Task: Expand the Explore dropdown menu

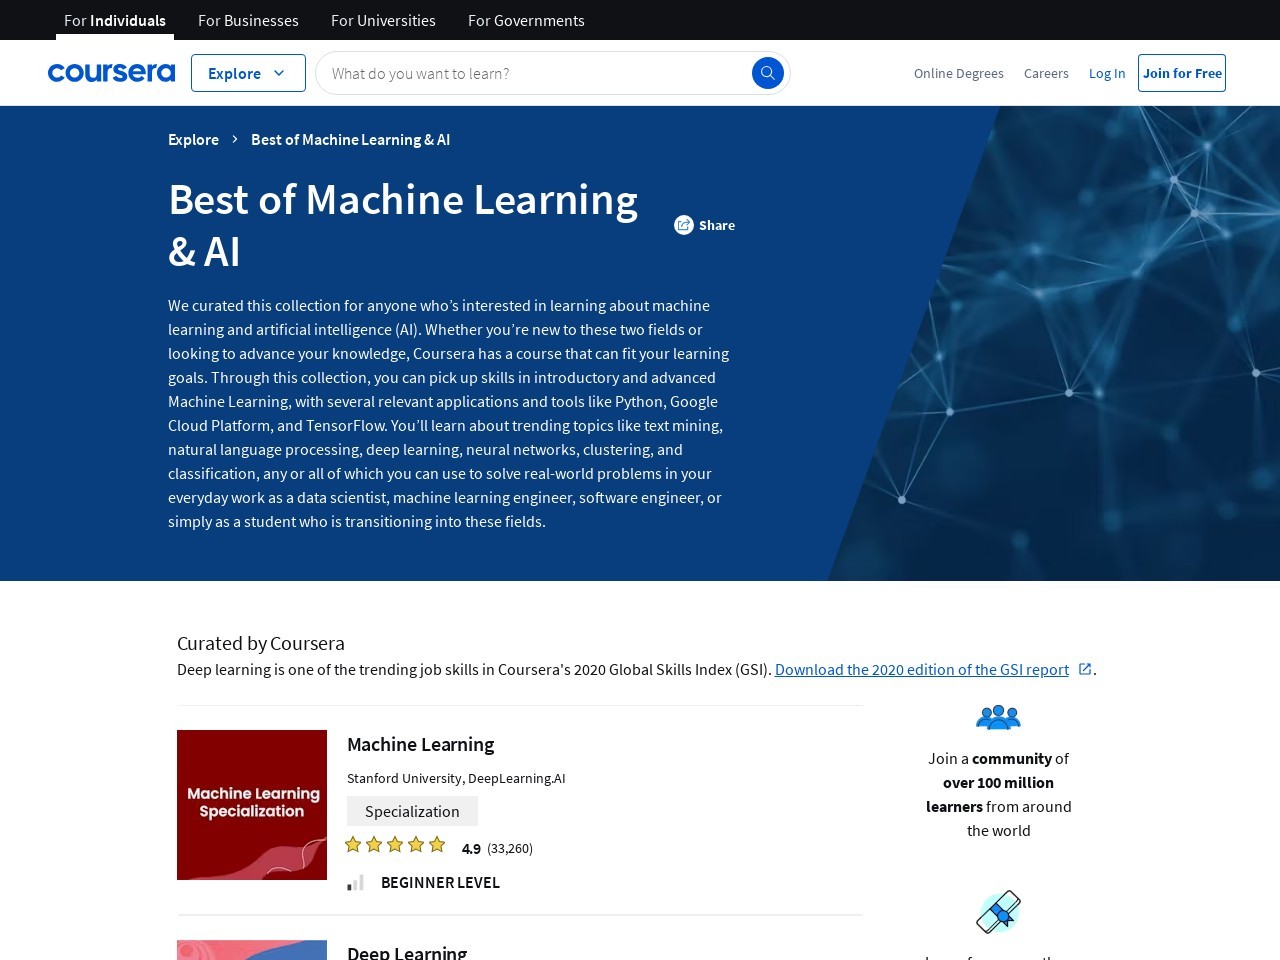Action: click(248, 73)
